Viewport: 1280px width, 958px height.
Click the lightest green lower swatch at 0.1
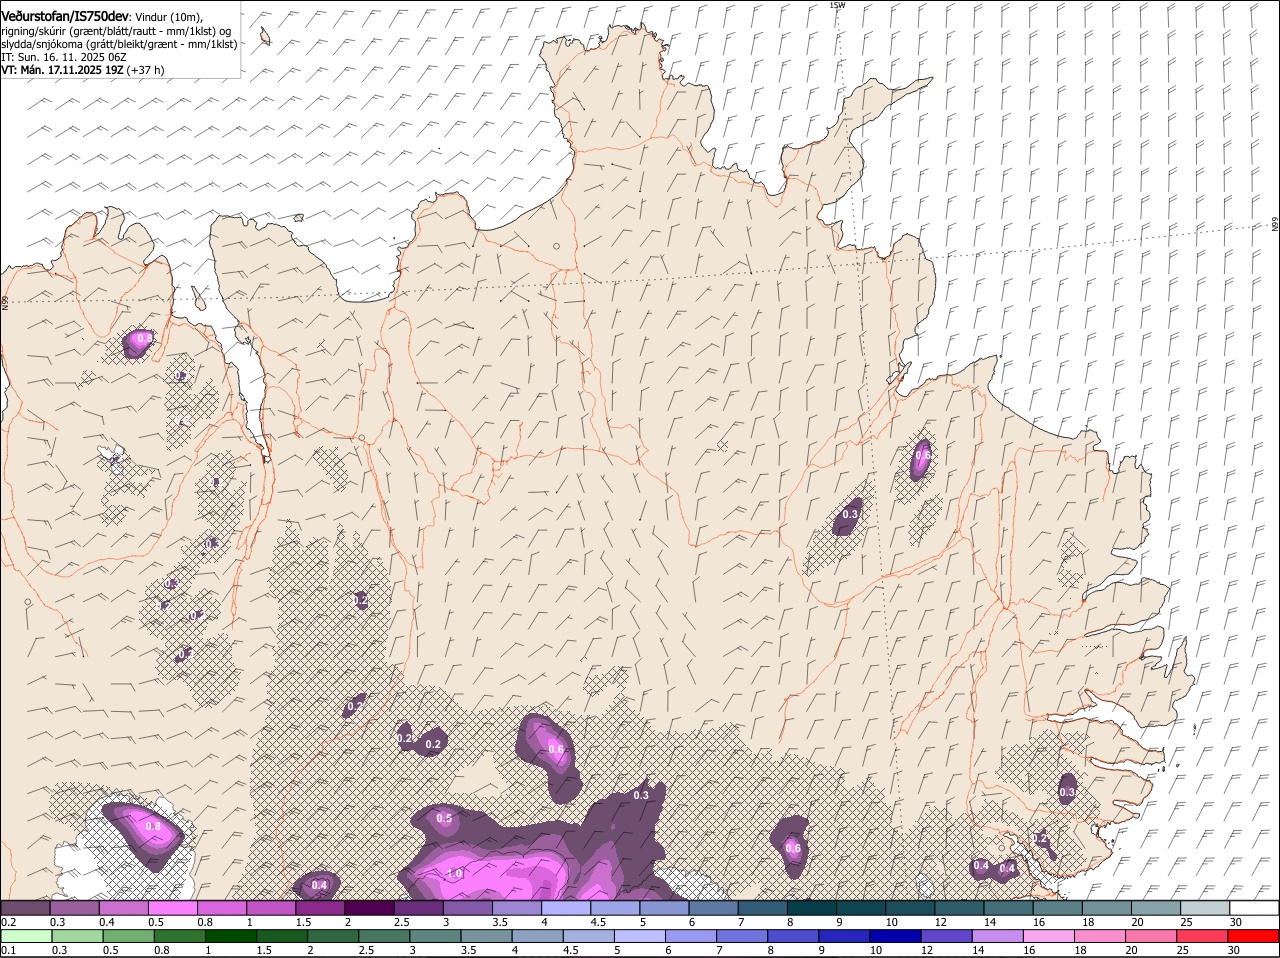point(25,936)
